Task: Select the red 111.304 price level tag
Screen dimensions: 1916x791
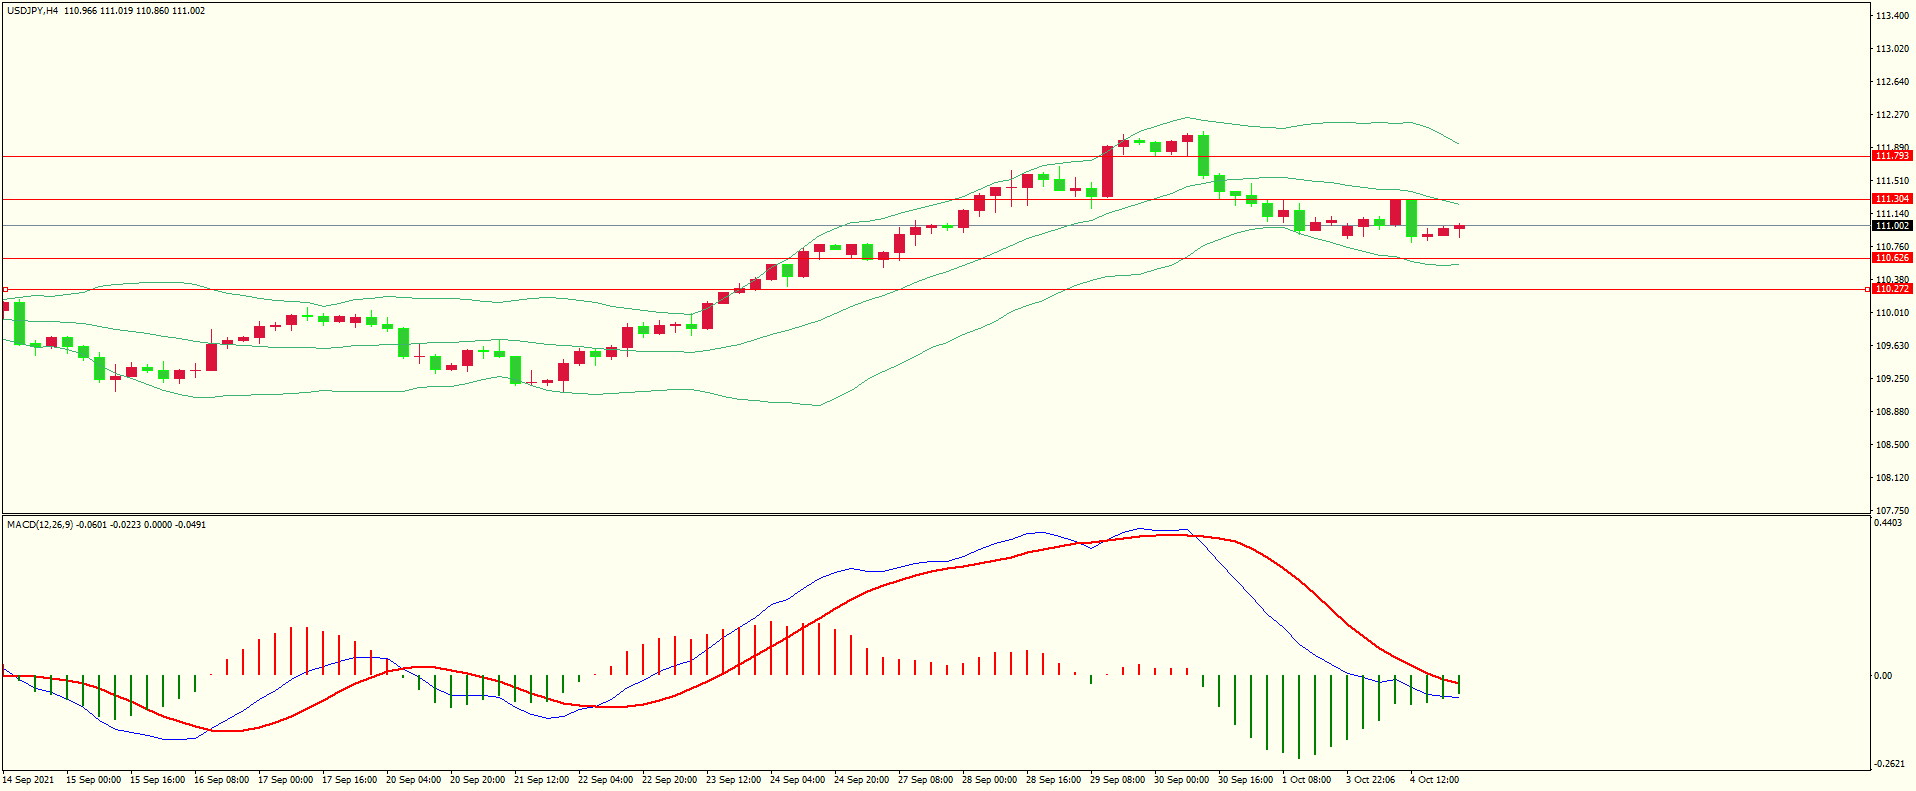Action: coord(1892,199)
